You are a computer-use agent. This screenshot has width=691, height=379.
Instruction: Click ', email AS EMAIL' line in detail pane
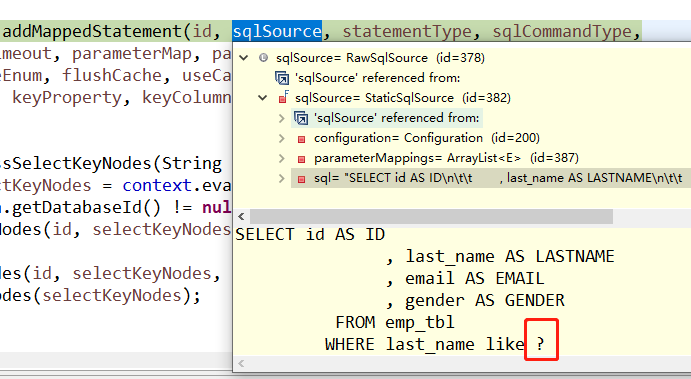pos(465,279)
